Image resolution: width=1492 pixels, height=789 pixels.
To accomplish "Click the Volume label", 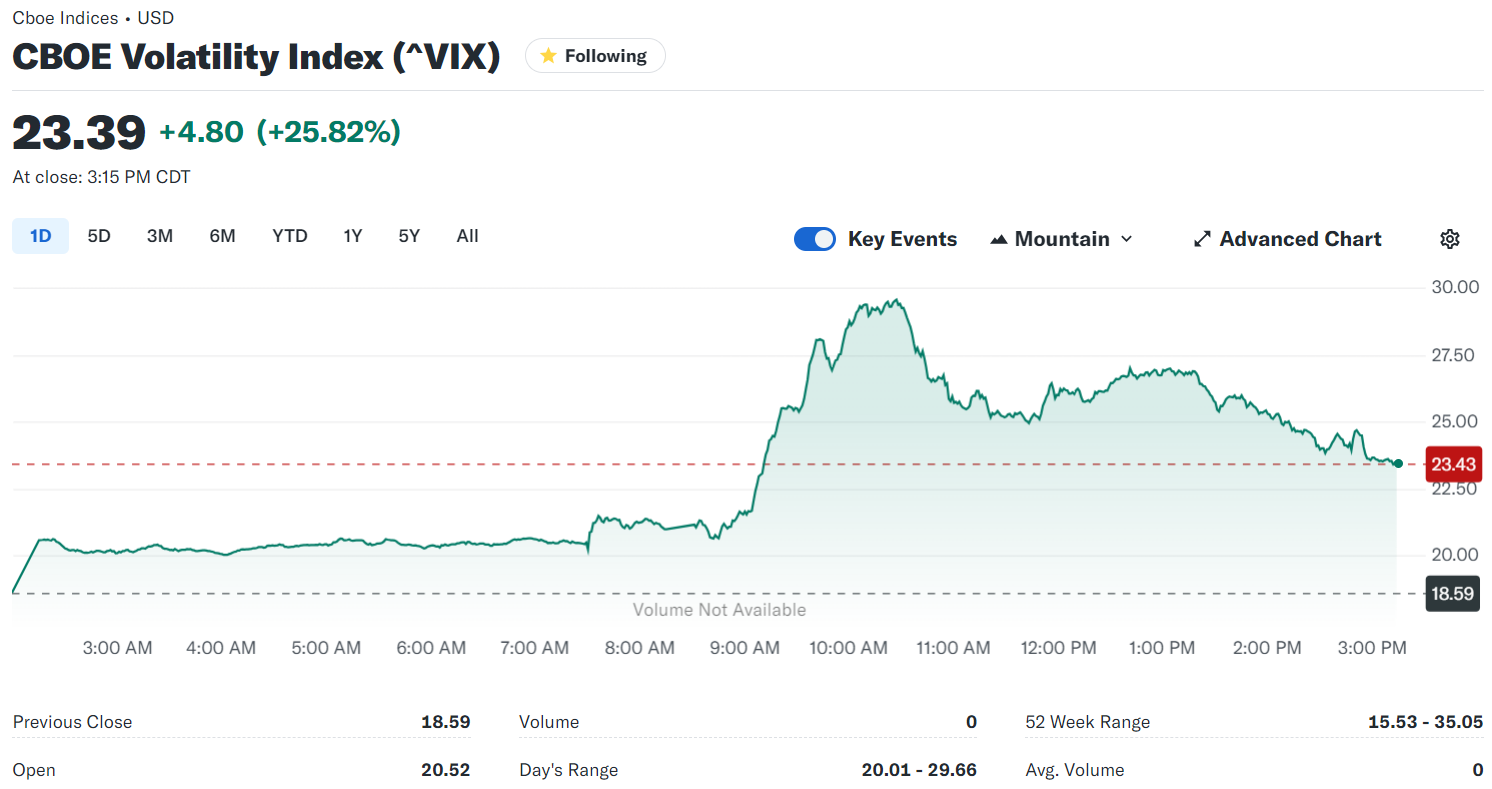I will point(549,722).
